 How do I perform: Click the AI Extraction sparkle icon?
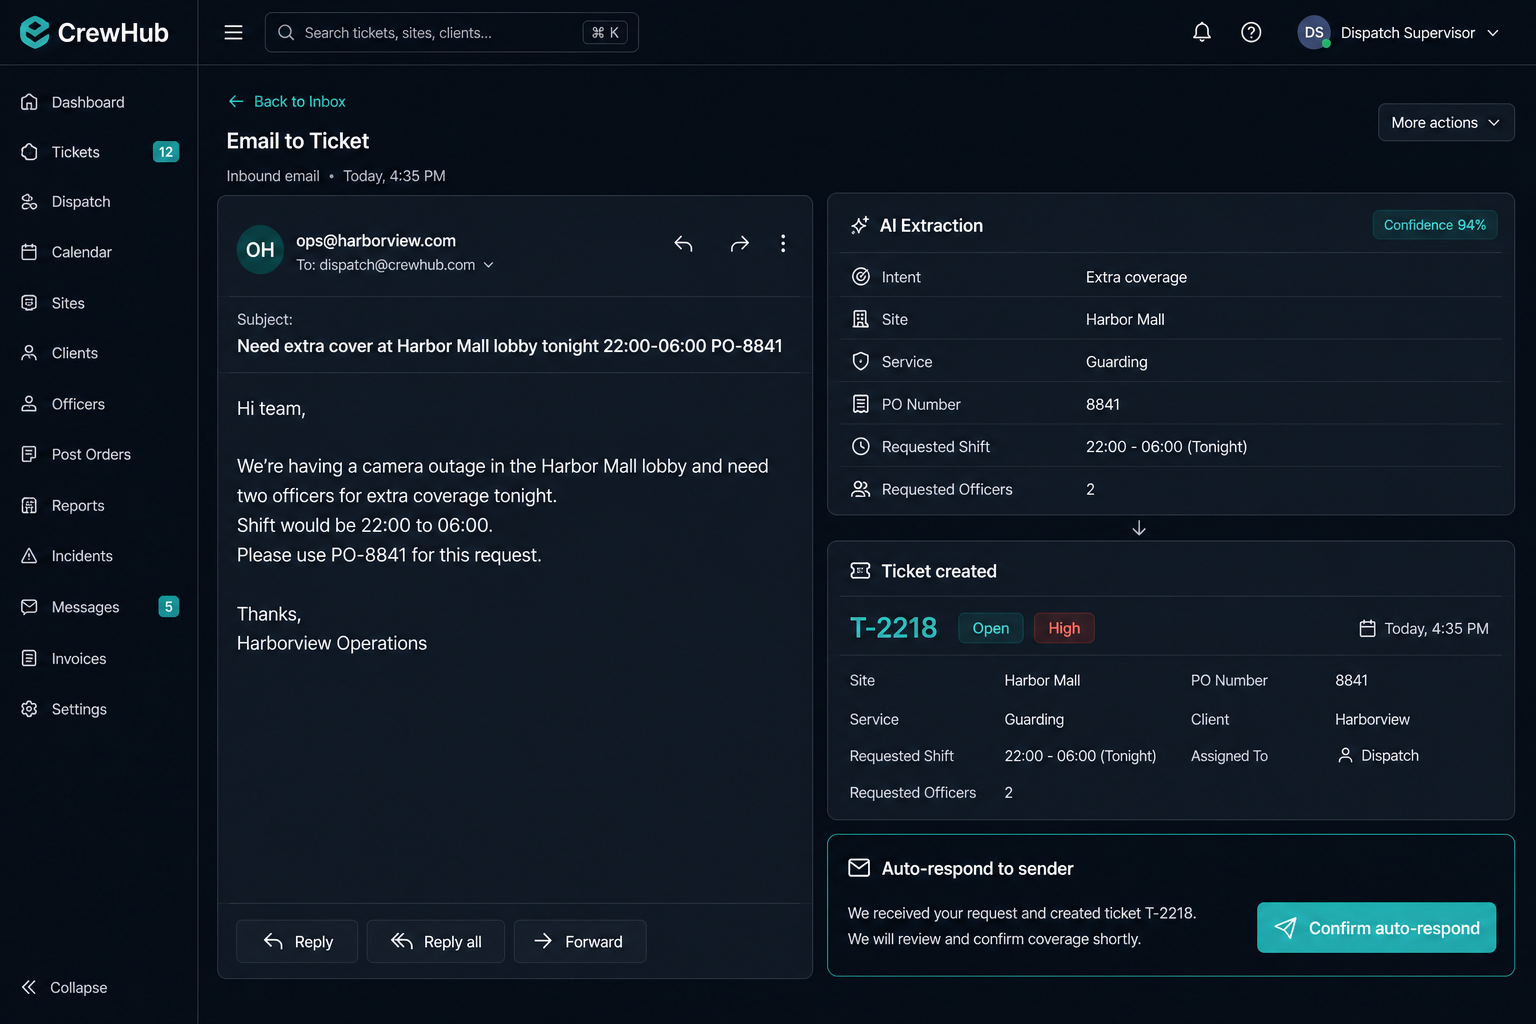860,225
